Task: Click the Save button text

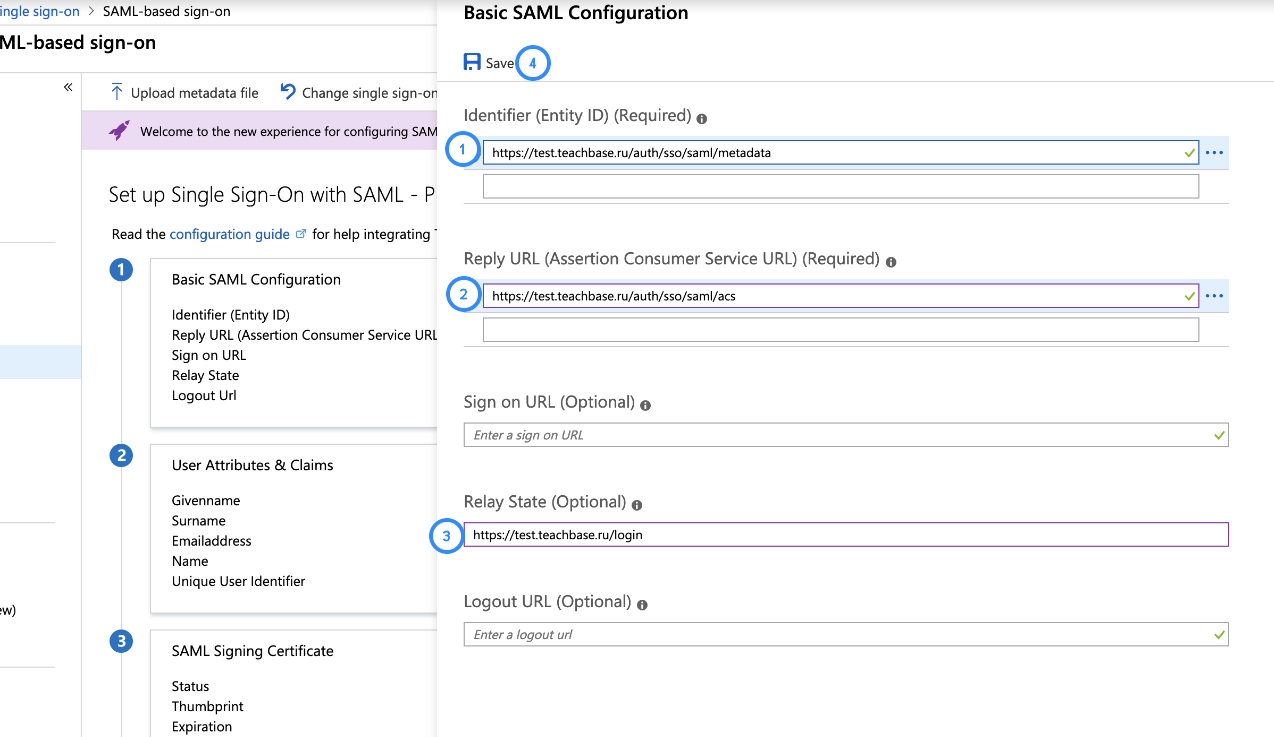Action: 500,63
